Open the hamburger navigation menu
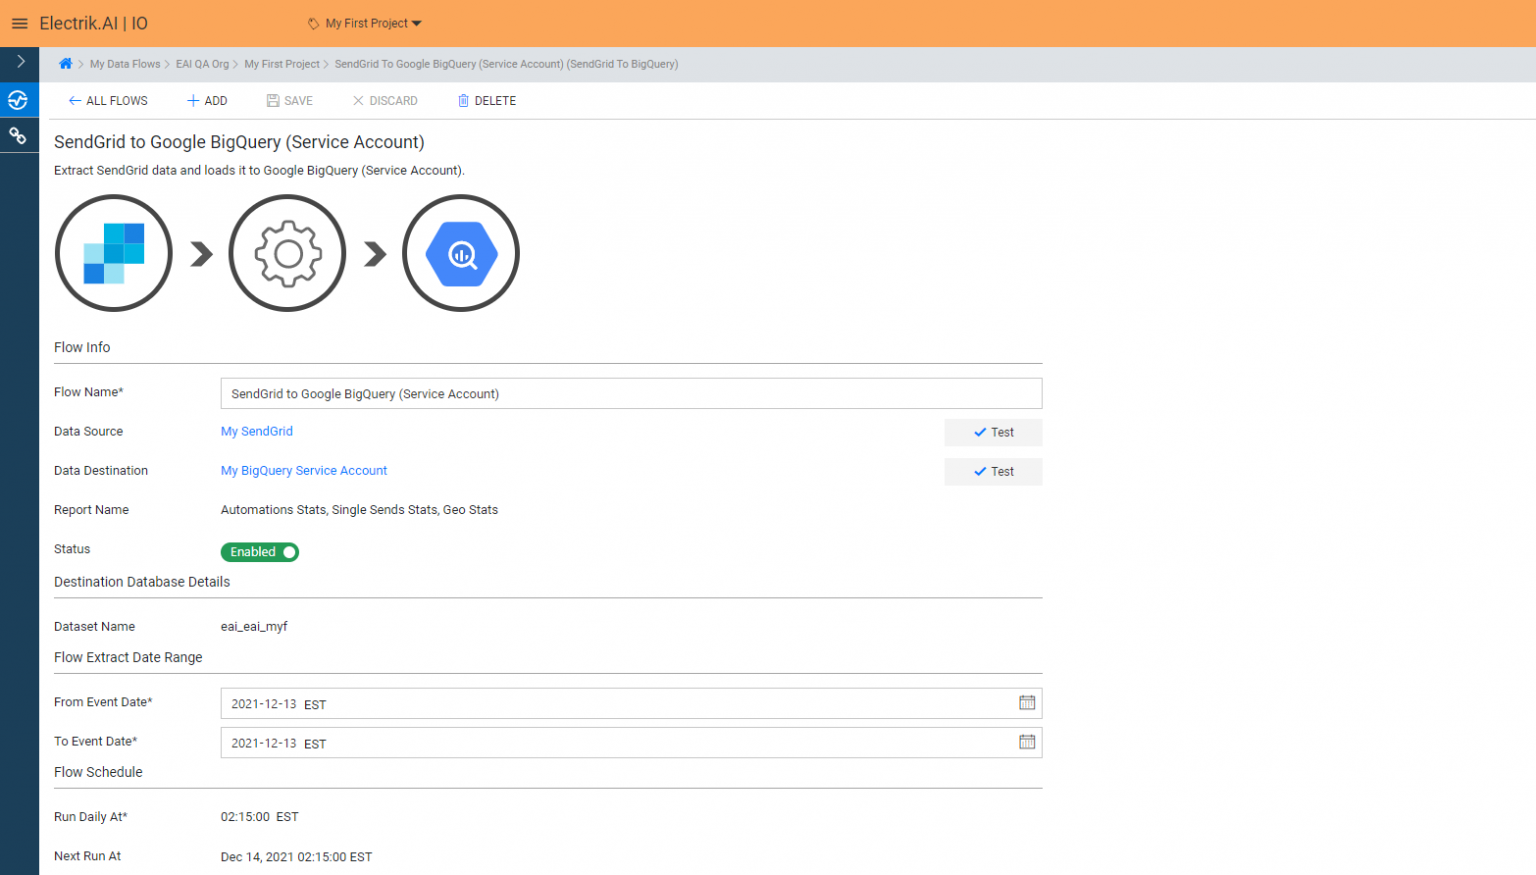The width and height of the screenshot is (1536, 875). coord(19,23)
